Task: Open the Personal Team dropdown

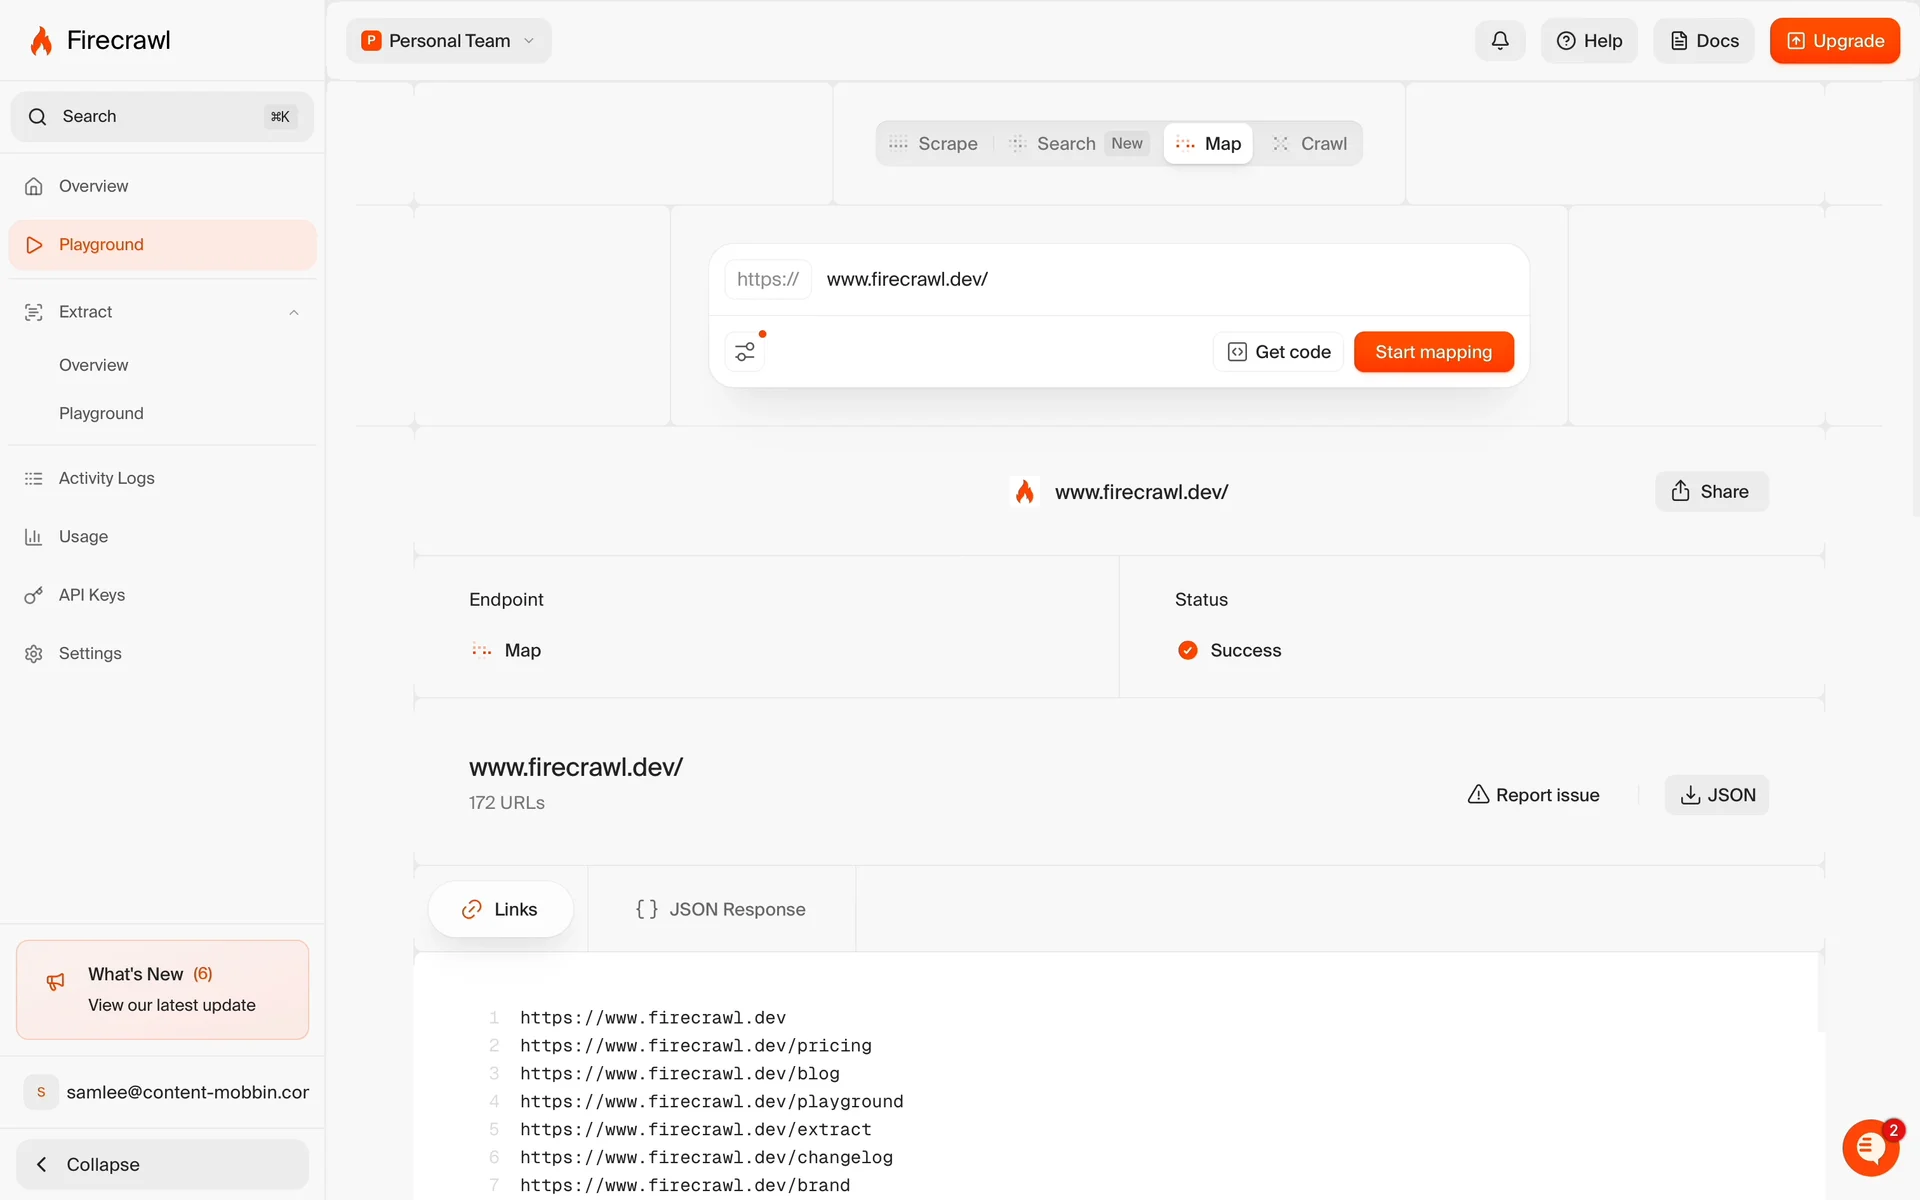Action: coord(448,41)
